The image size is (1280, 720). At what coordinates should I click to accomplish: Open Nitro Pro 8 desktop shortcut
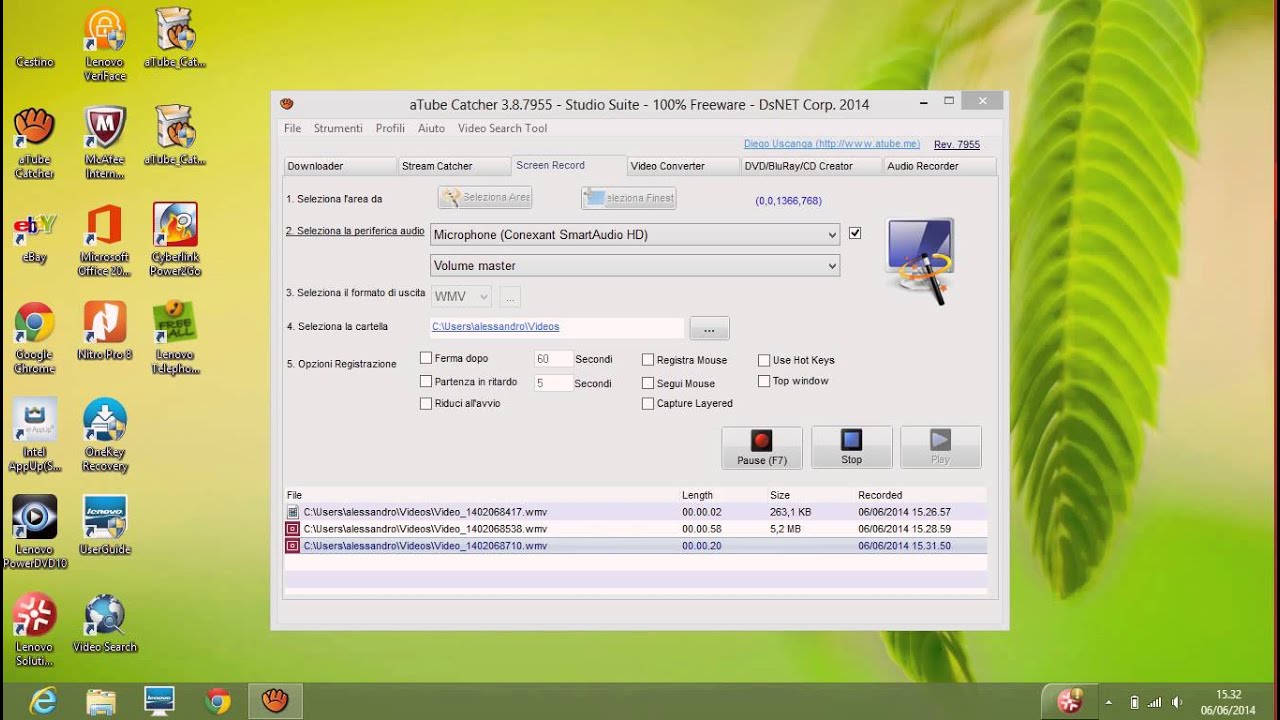pos(105,331)
